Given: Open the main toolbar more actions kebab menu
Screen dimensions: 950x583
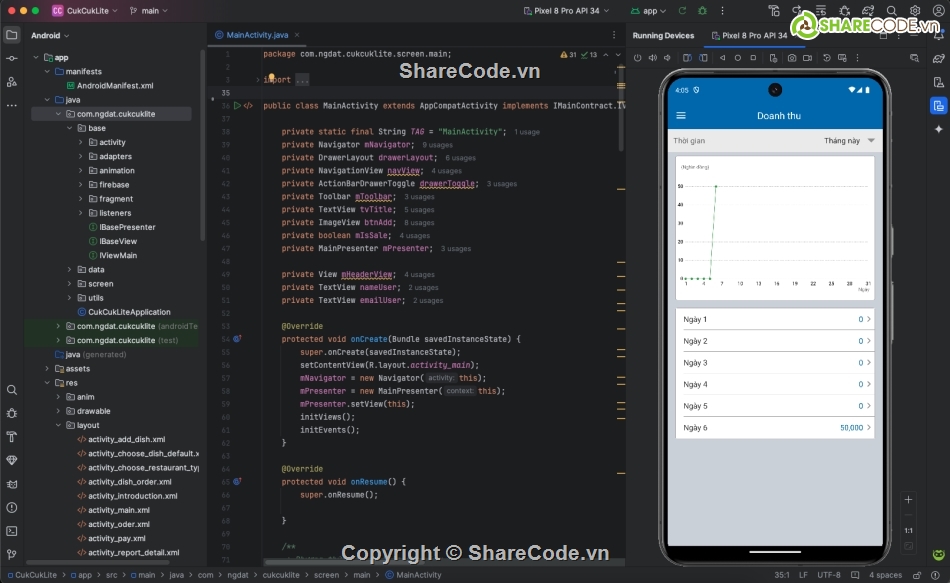Looking at the screenshot, I should tap(722, 11).
